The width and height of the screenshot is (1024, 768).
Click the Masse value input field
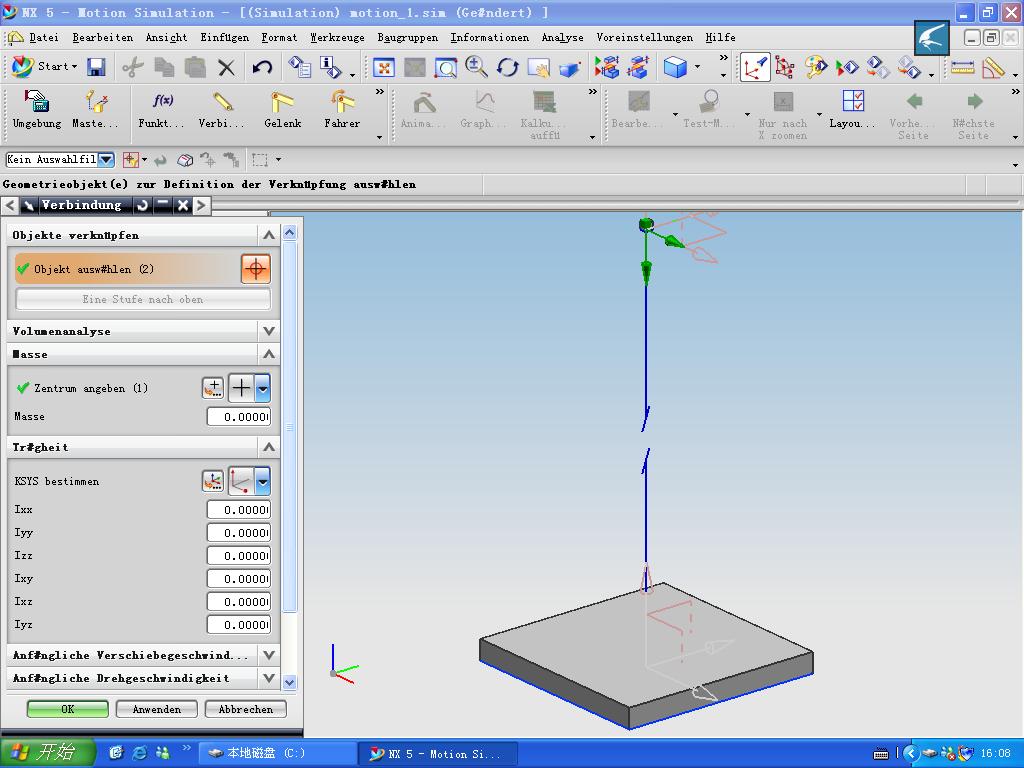(x=238, y=416)
